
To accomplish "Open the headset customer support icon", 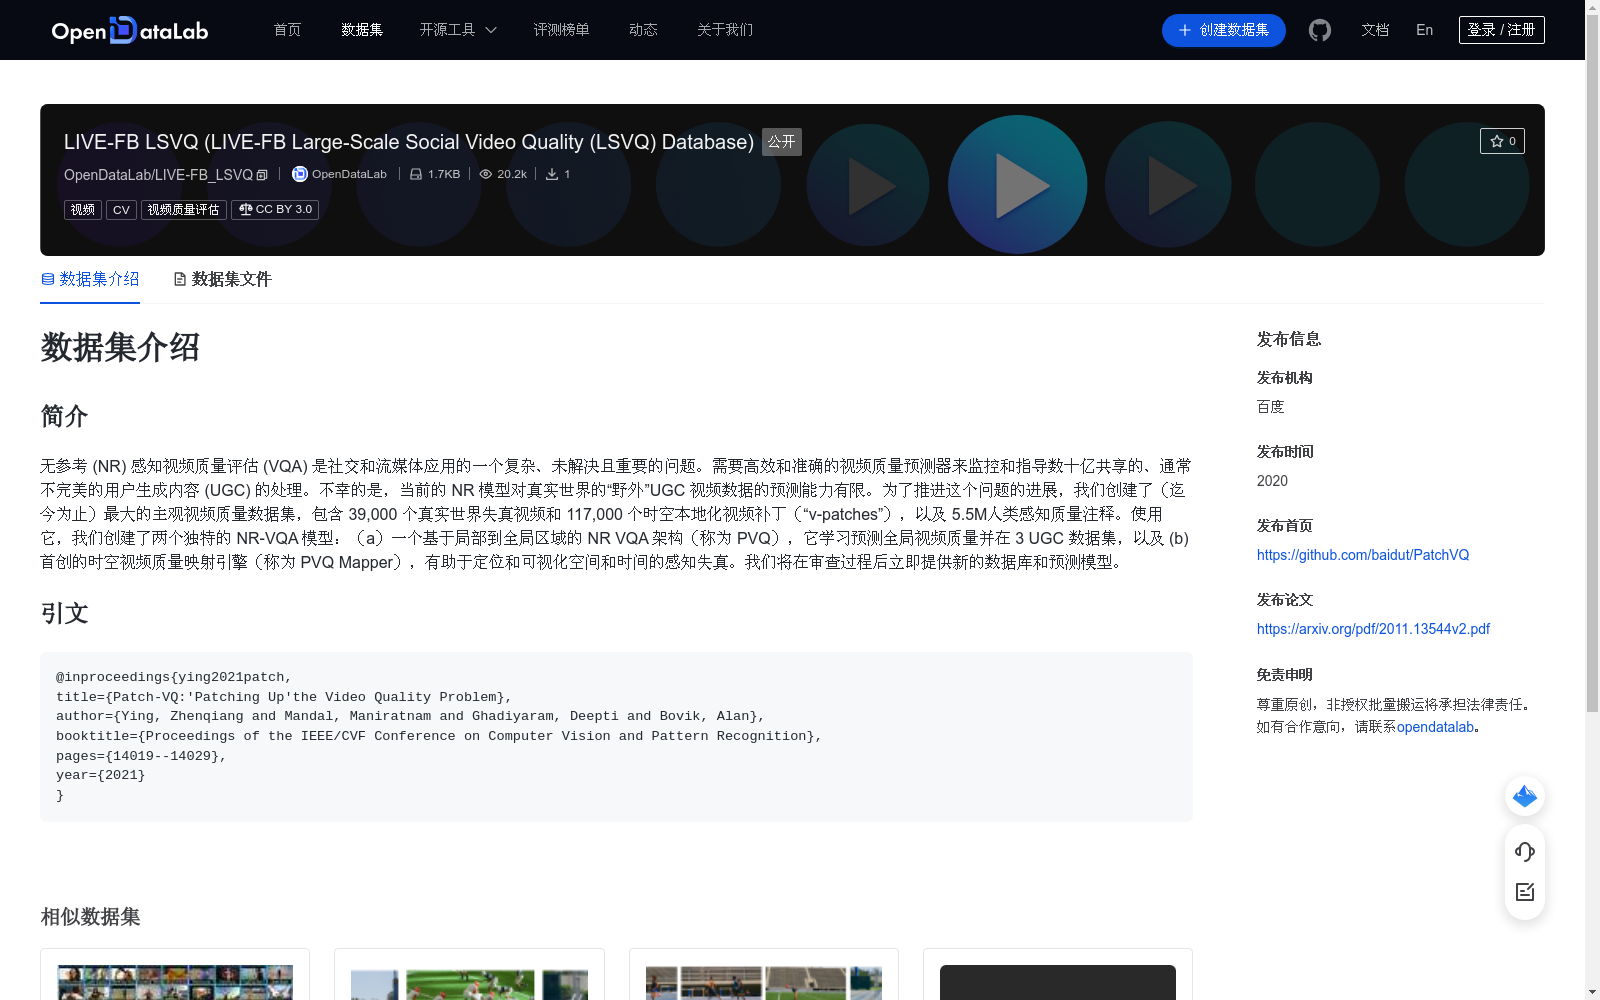I will click(1525, 852).
